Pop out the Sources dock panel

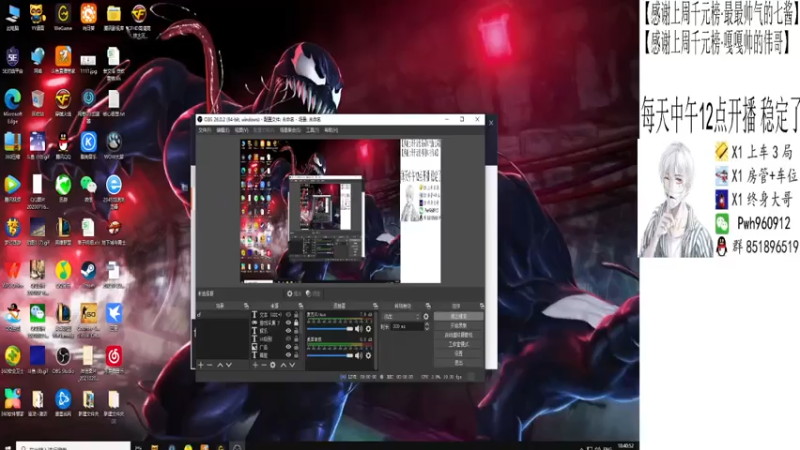[x=301, y=306]
